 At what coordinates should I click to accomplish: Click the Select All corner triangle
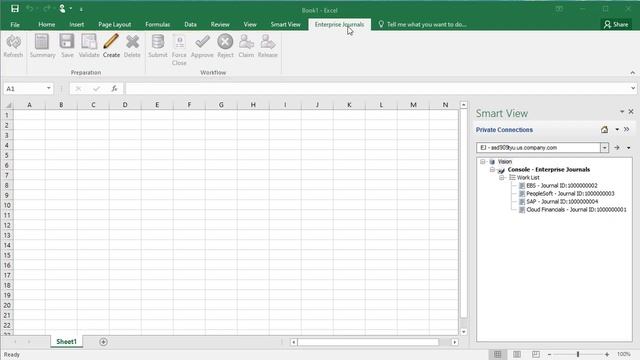[8, 105]
